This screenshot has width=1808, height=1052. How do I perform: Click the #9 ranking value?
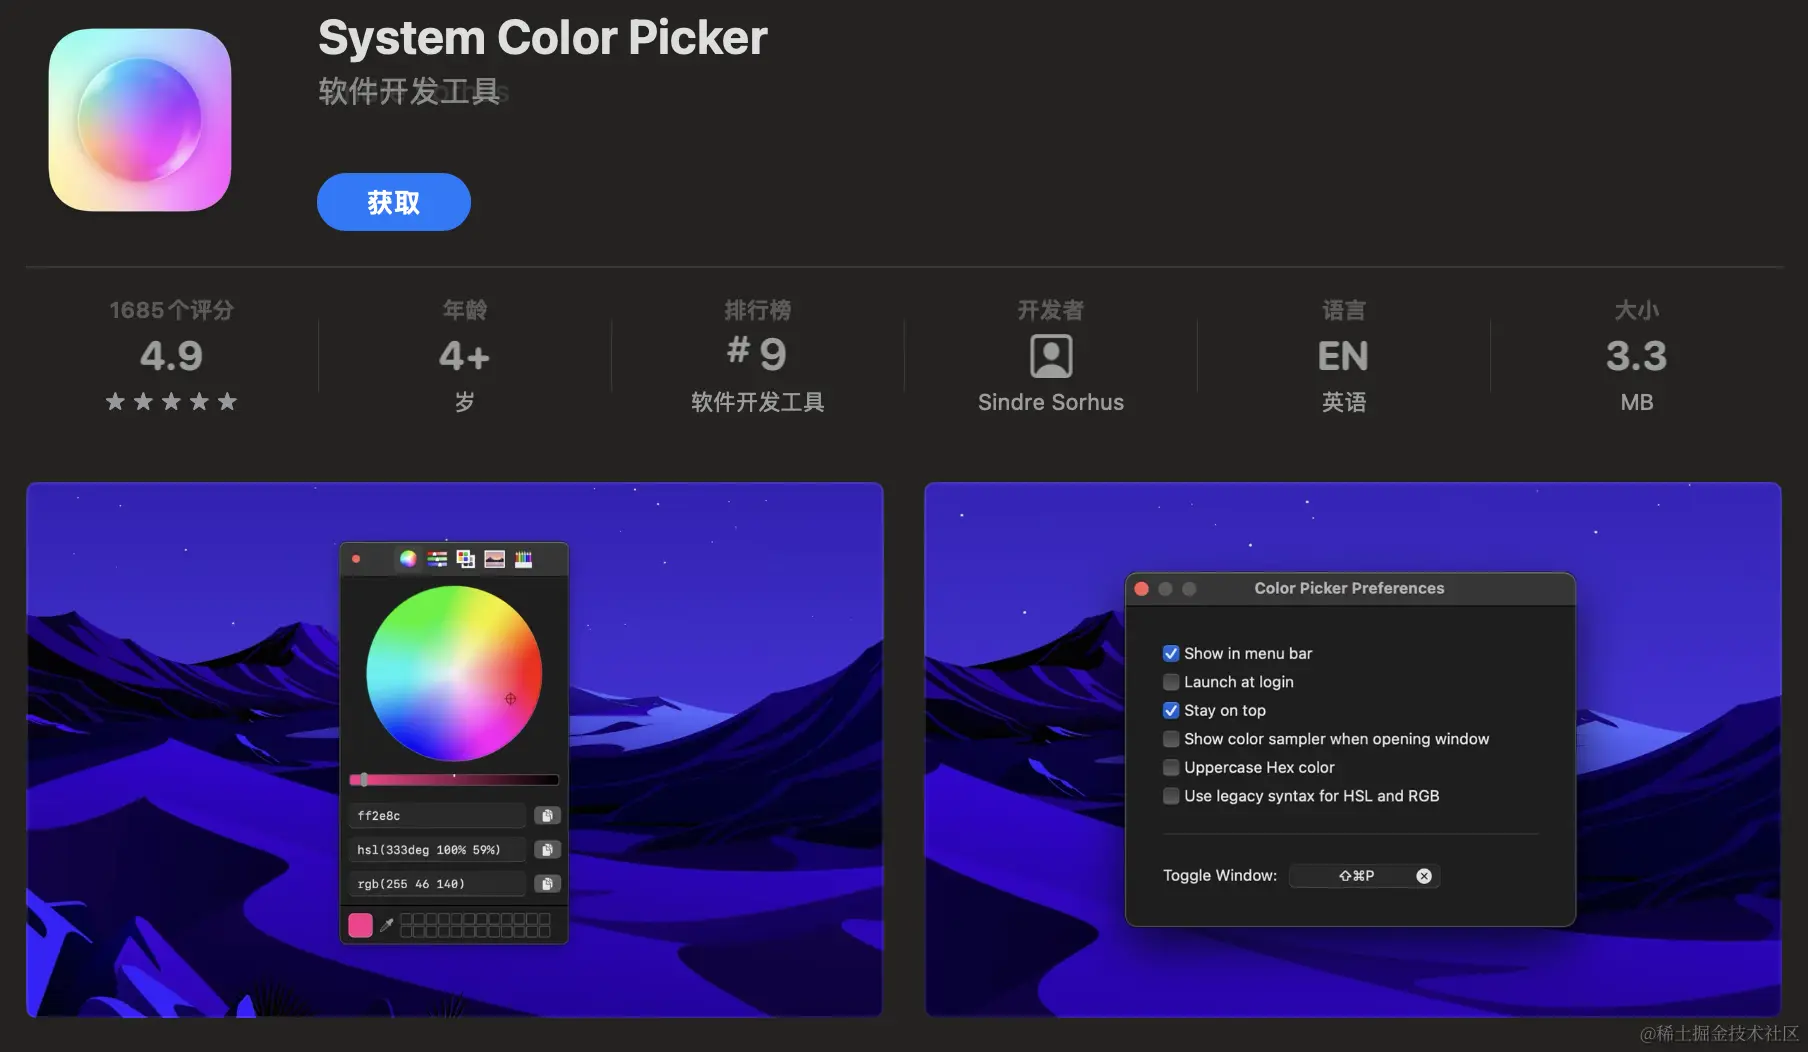[757, 353]
